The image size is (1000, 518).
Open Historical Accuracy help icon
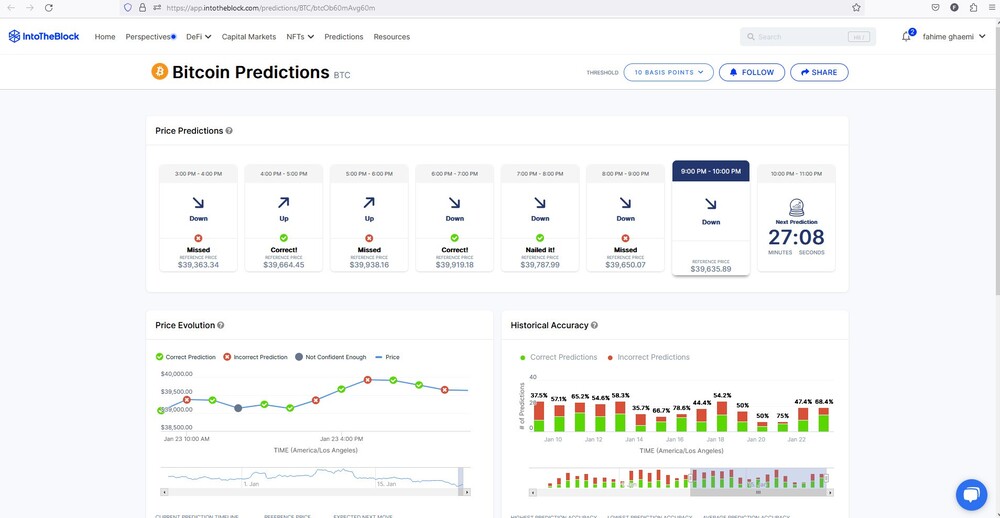594,325
